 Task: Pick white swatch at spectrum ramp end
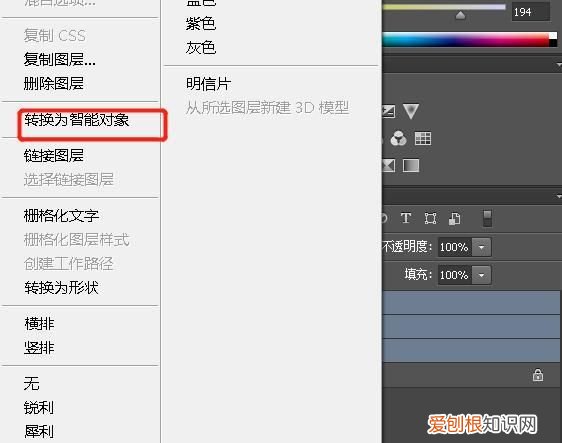553,35
